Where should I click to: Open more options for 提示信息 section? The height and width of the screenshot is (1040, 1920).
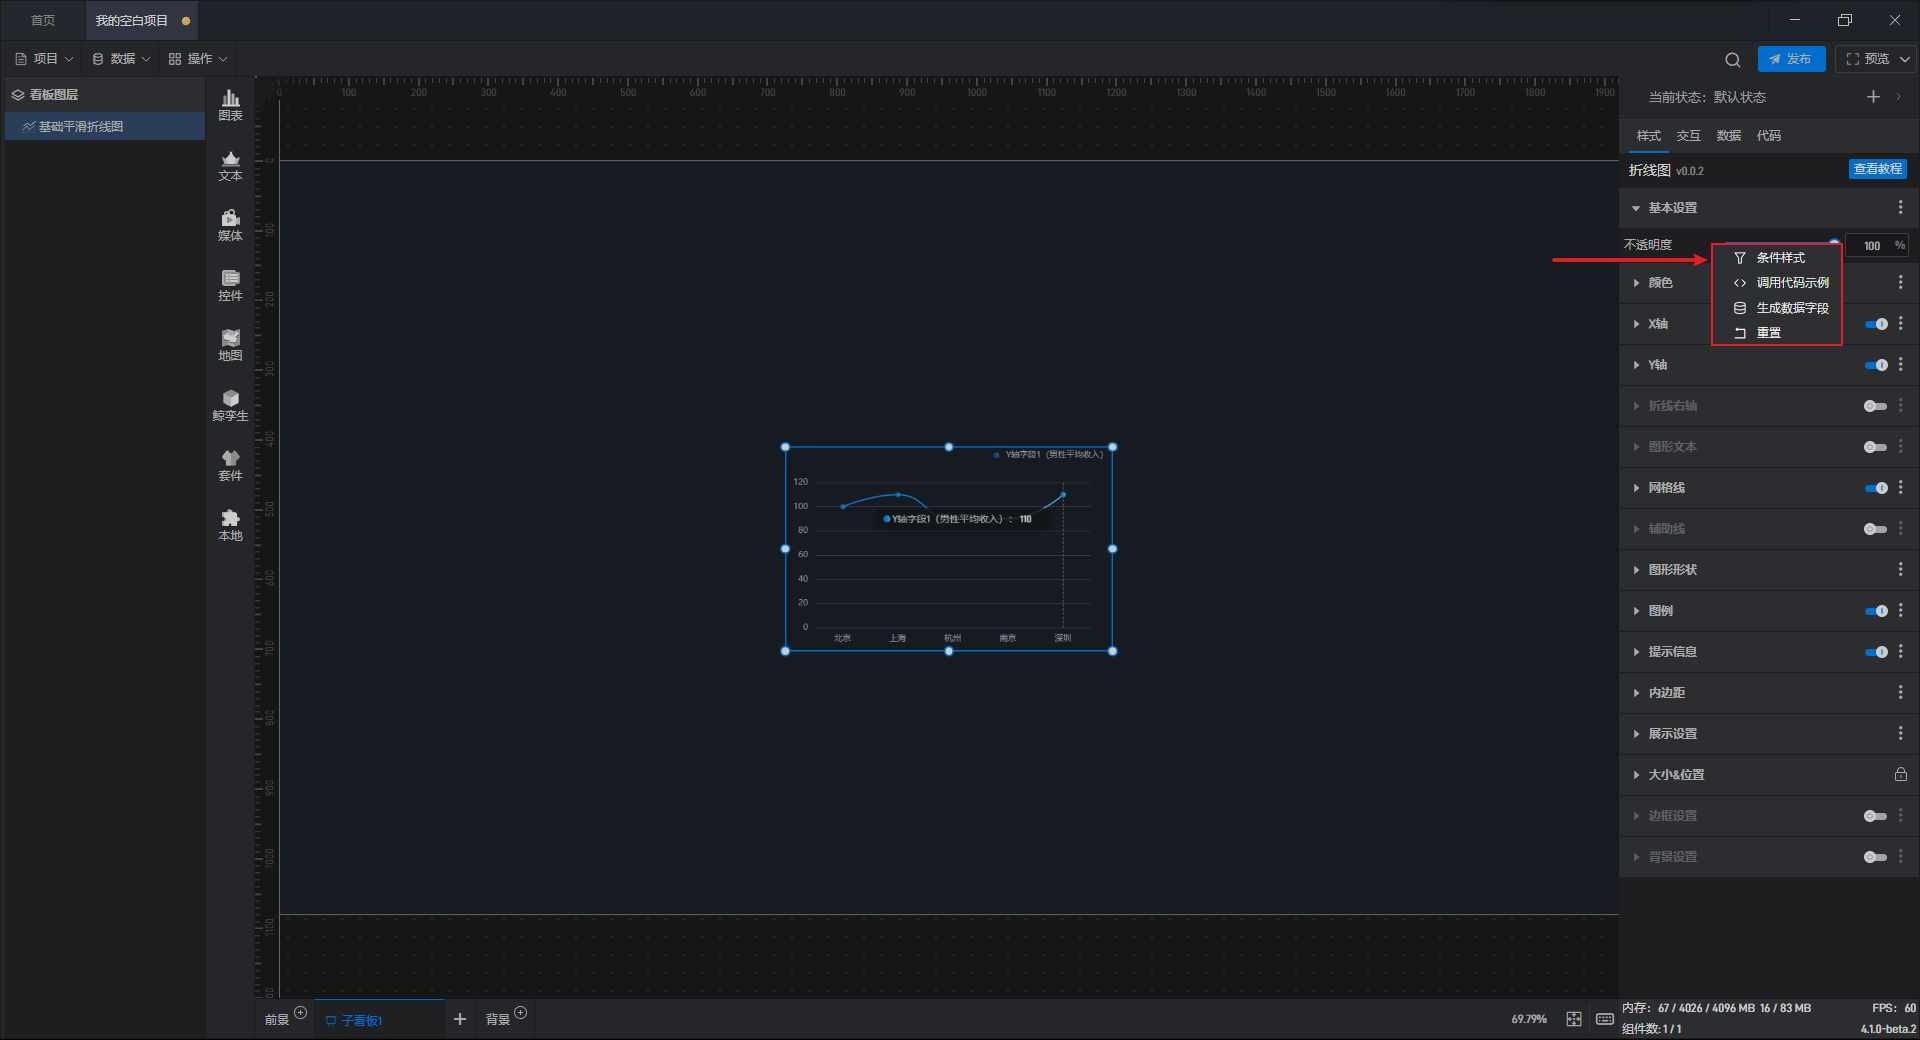1900,652
